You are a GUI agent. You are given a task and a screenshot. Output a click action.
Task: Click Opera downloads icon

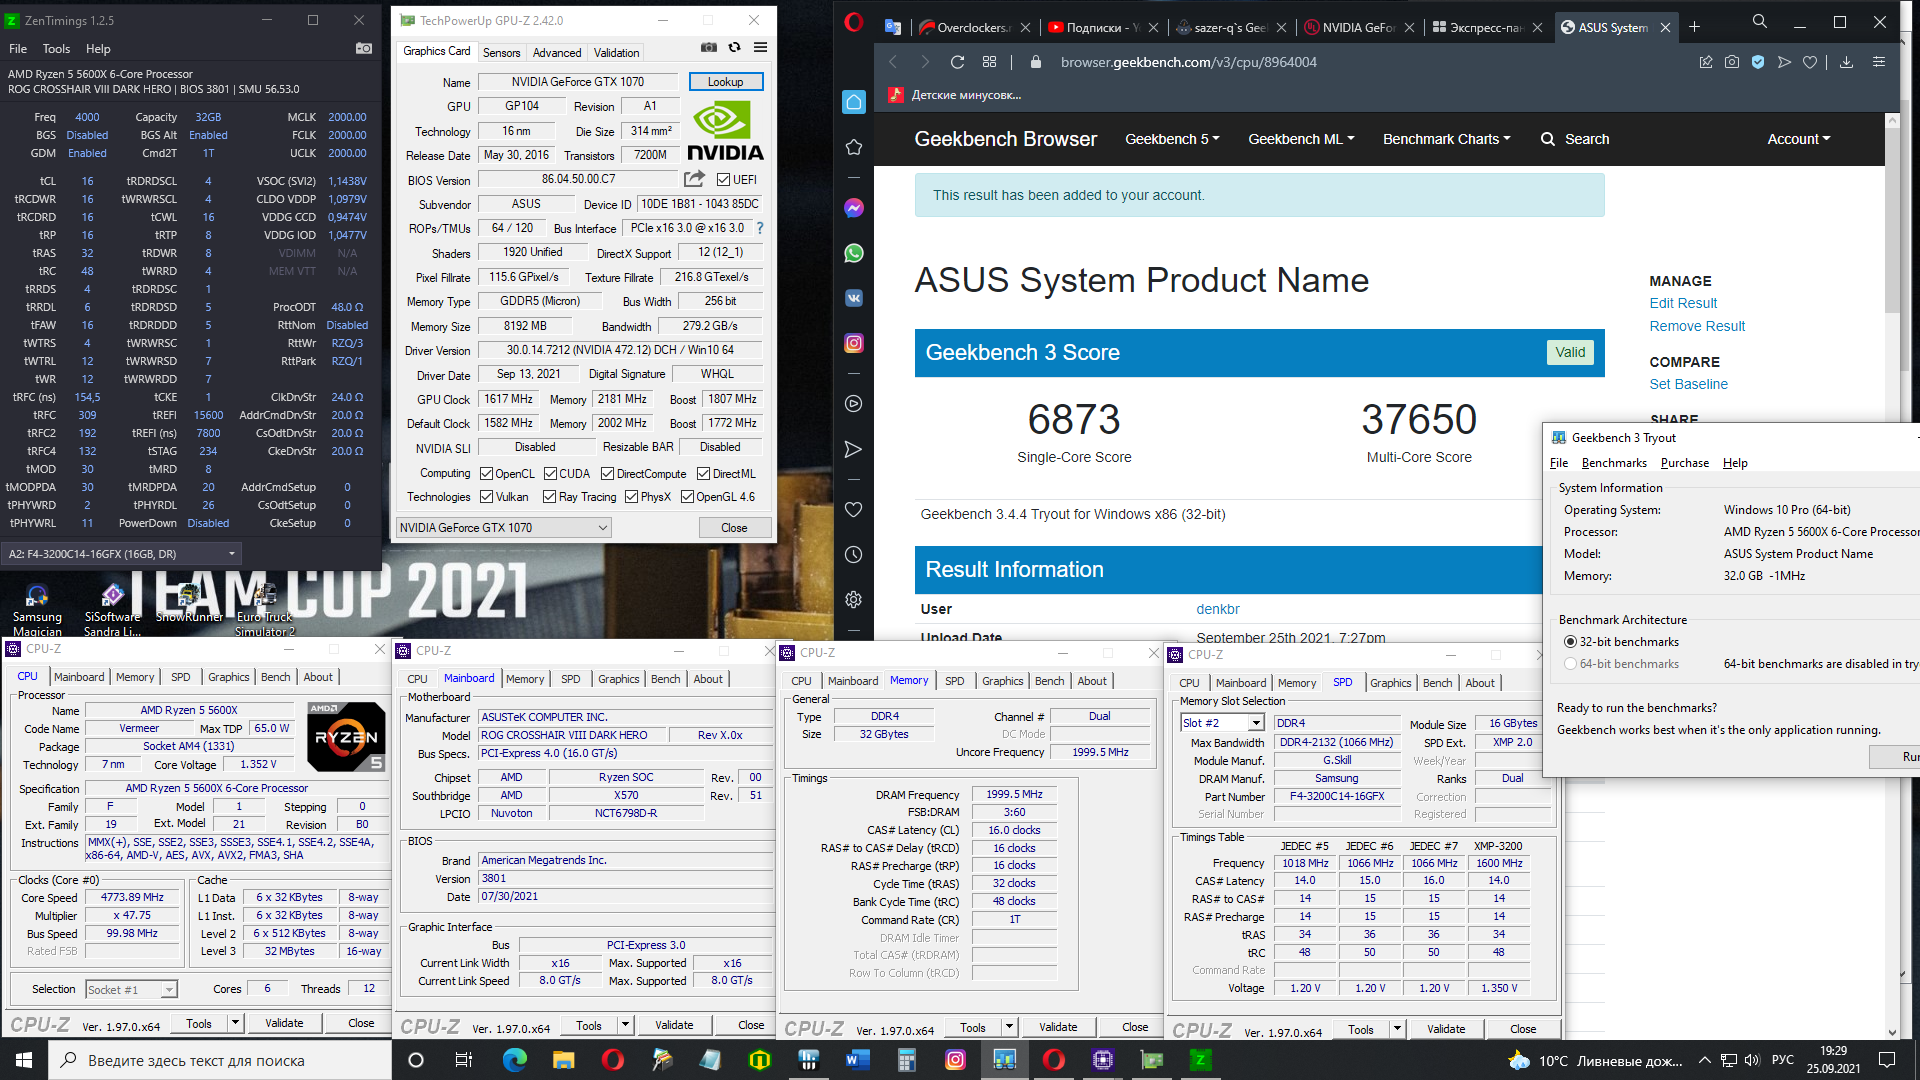[1847, 62]
